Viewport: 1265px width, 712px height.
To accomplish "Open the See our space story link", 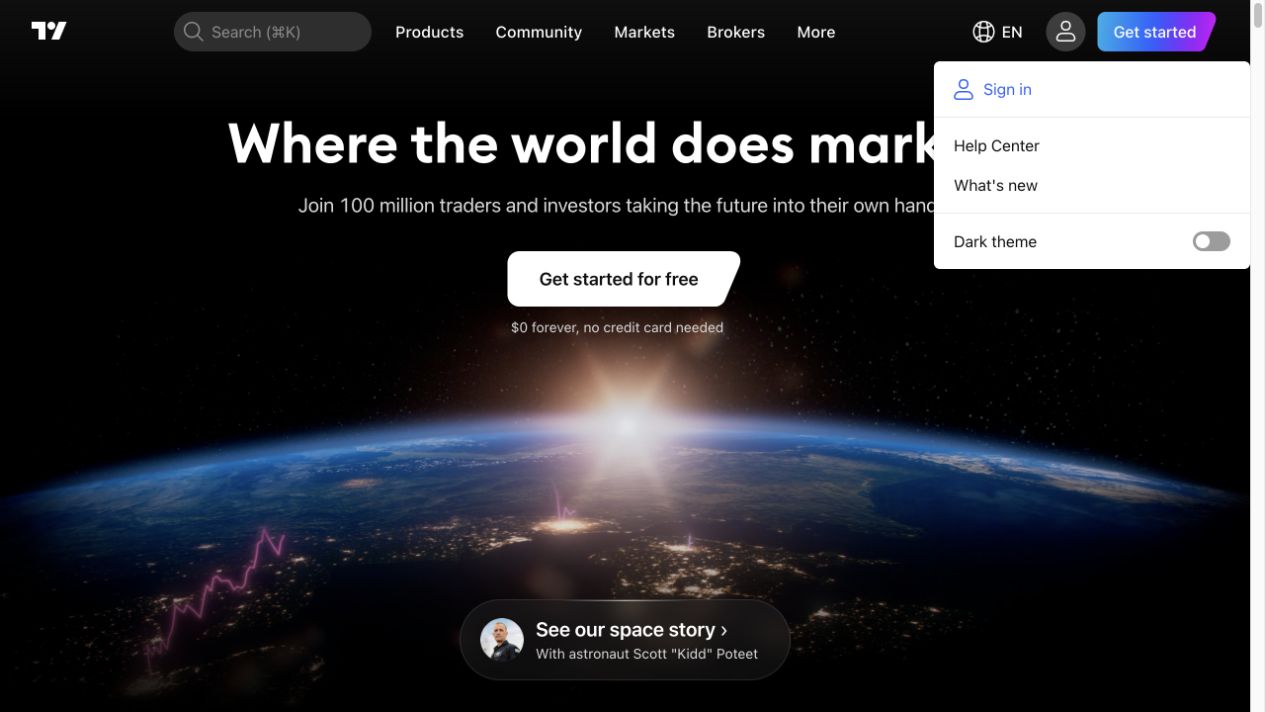I will (625, 640).
